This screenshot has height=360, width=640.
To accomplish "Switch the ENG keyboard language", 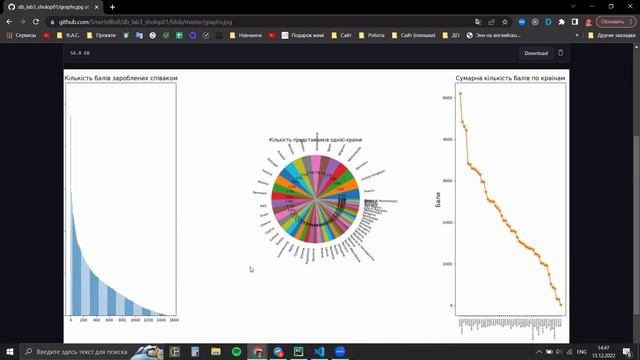I will pos(582,351).
